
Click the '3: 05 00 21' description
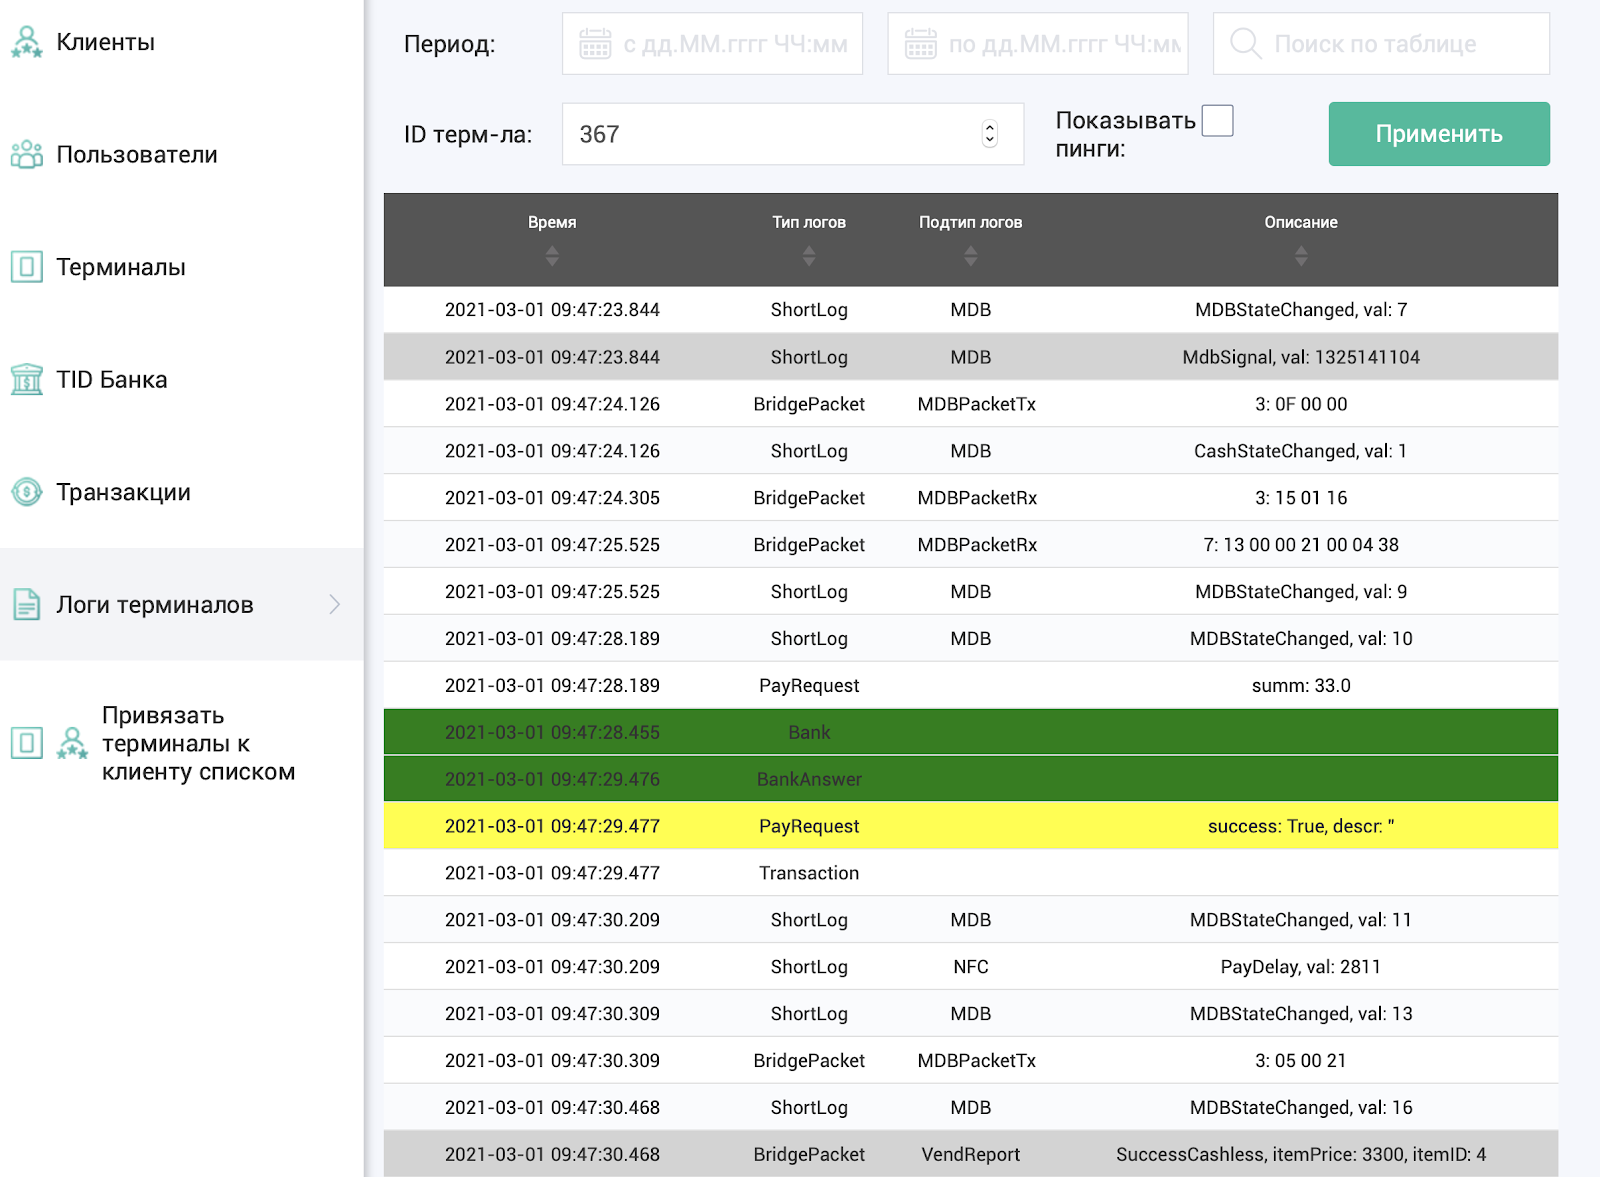click(x=1301, y=1060)
